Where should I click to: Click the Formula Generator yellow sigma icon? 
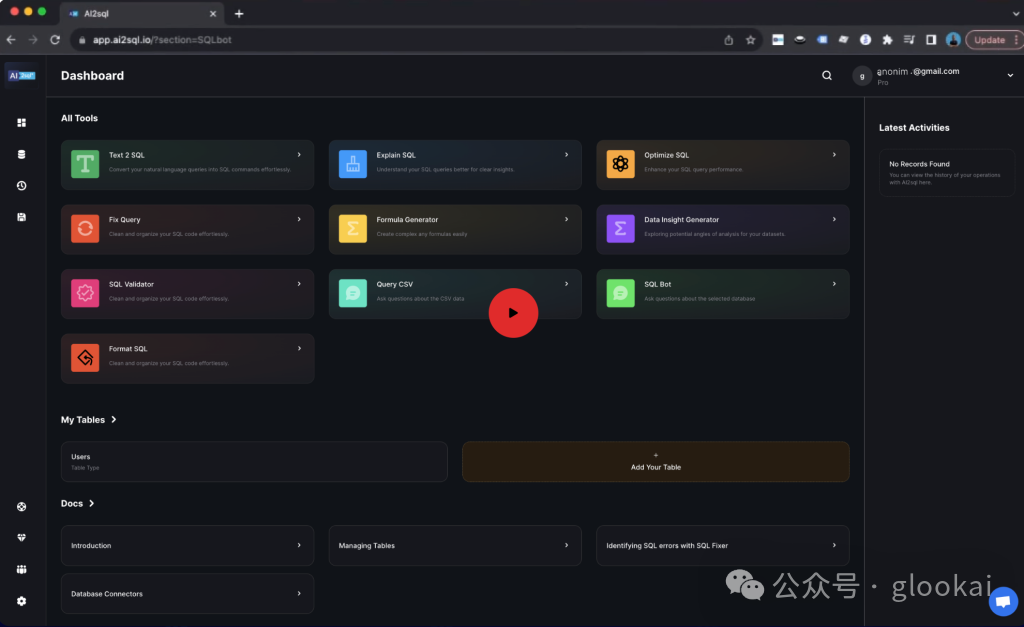[x=353, y=229]
